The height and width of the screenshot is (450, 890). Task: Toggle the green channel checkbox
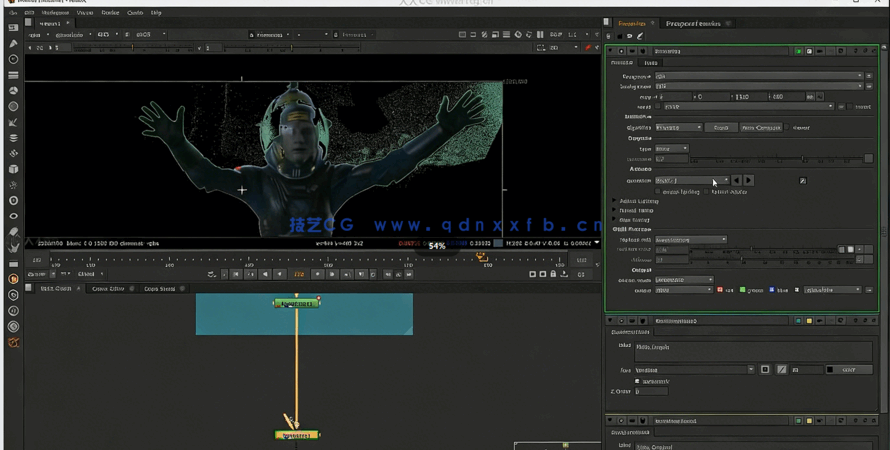[x=743, y=290]
